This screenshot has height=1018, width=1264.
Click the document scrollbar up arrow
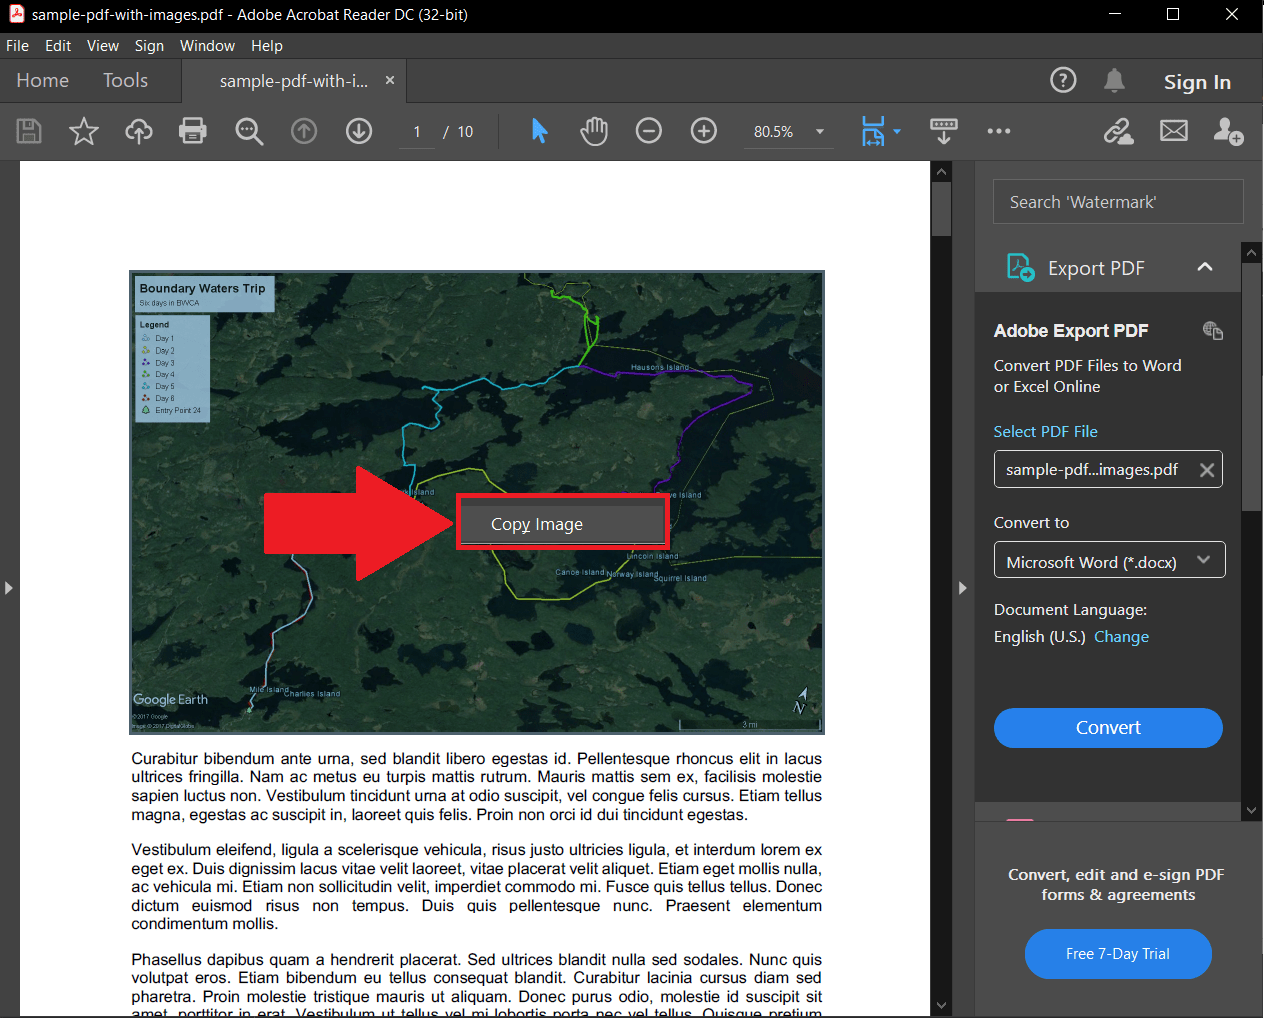[x=941, y=172]
